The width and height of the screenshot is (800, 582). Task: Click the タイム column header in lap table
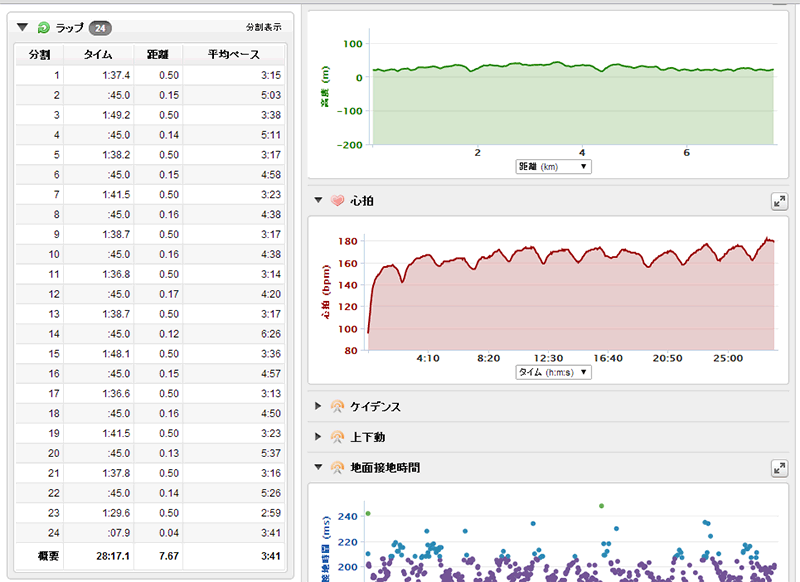point(98,54)
